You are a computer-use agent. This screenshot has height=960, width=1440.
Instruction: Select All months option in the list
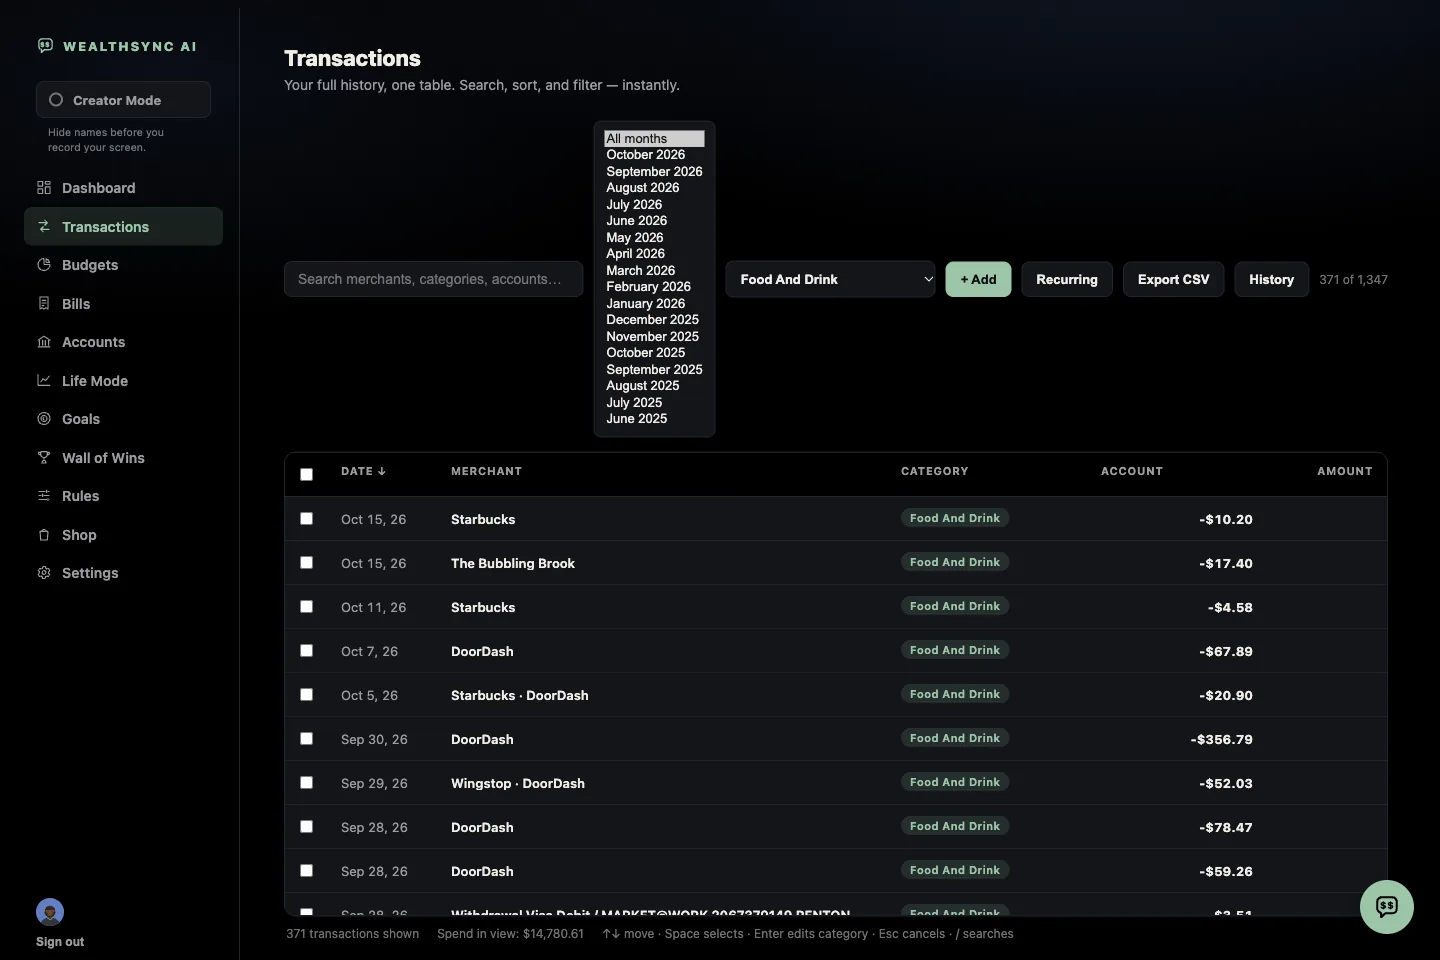654,139
